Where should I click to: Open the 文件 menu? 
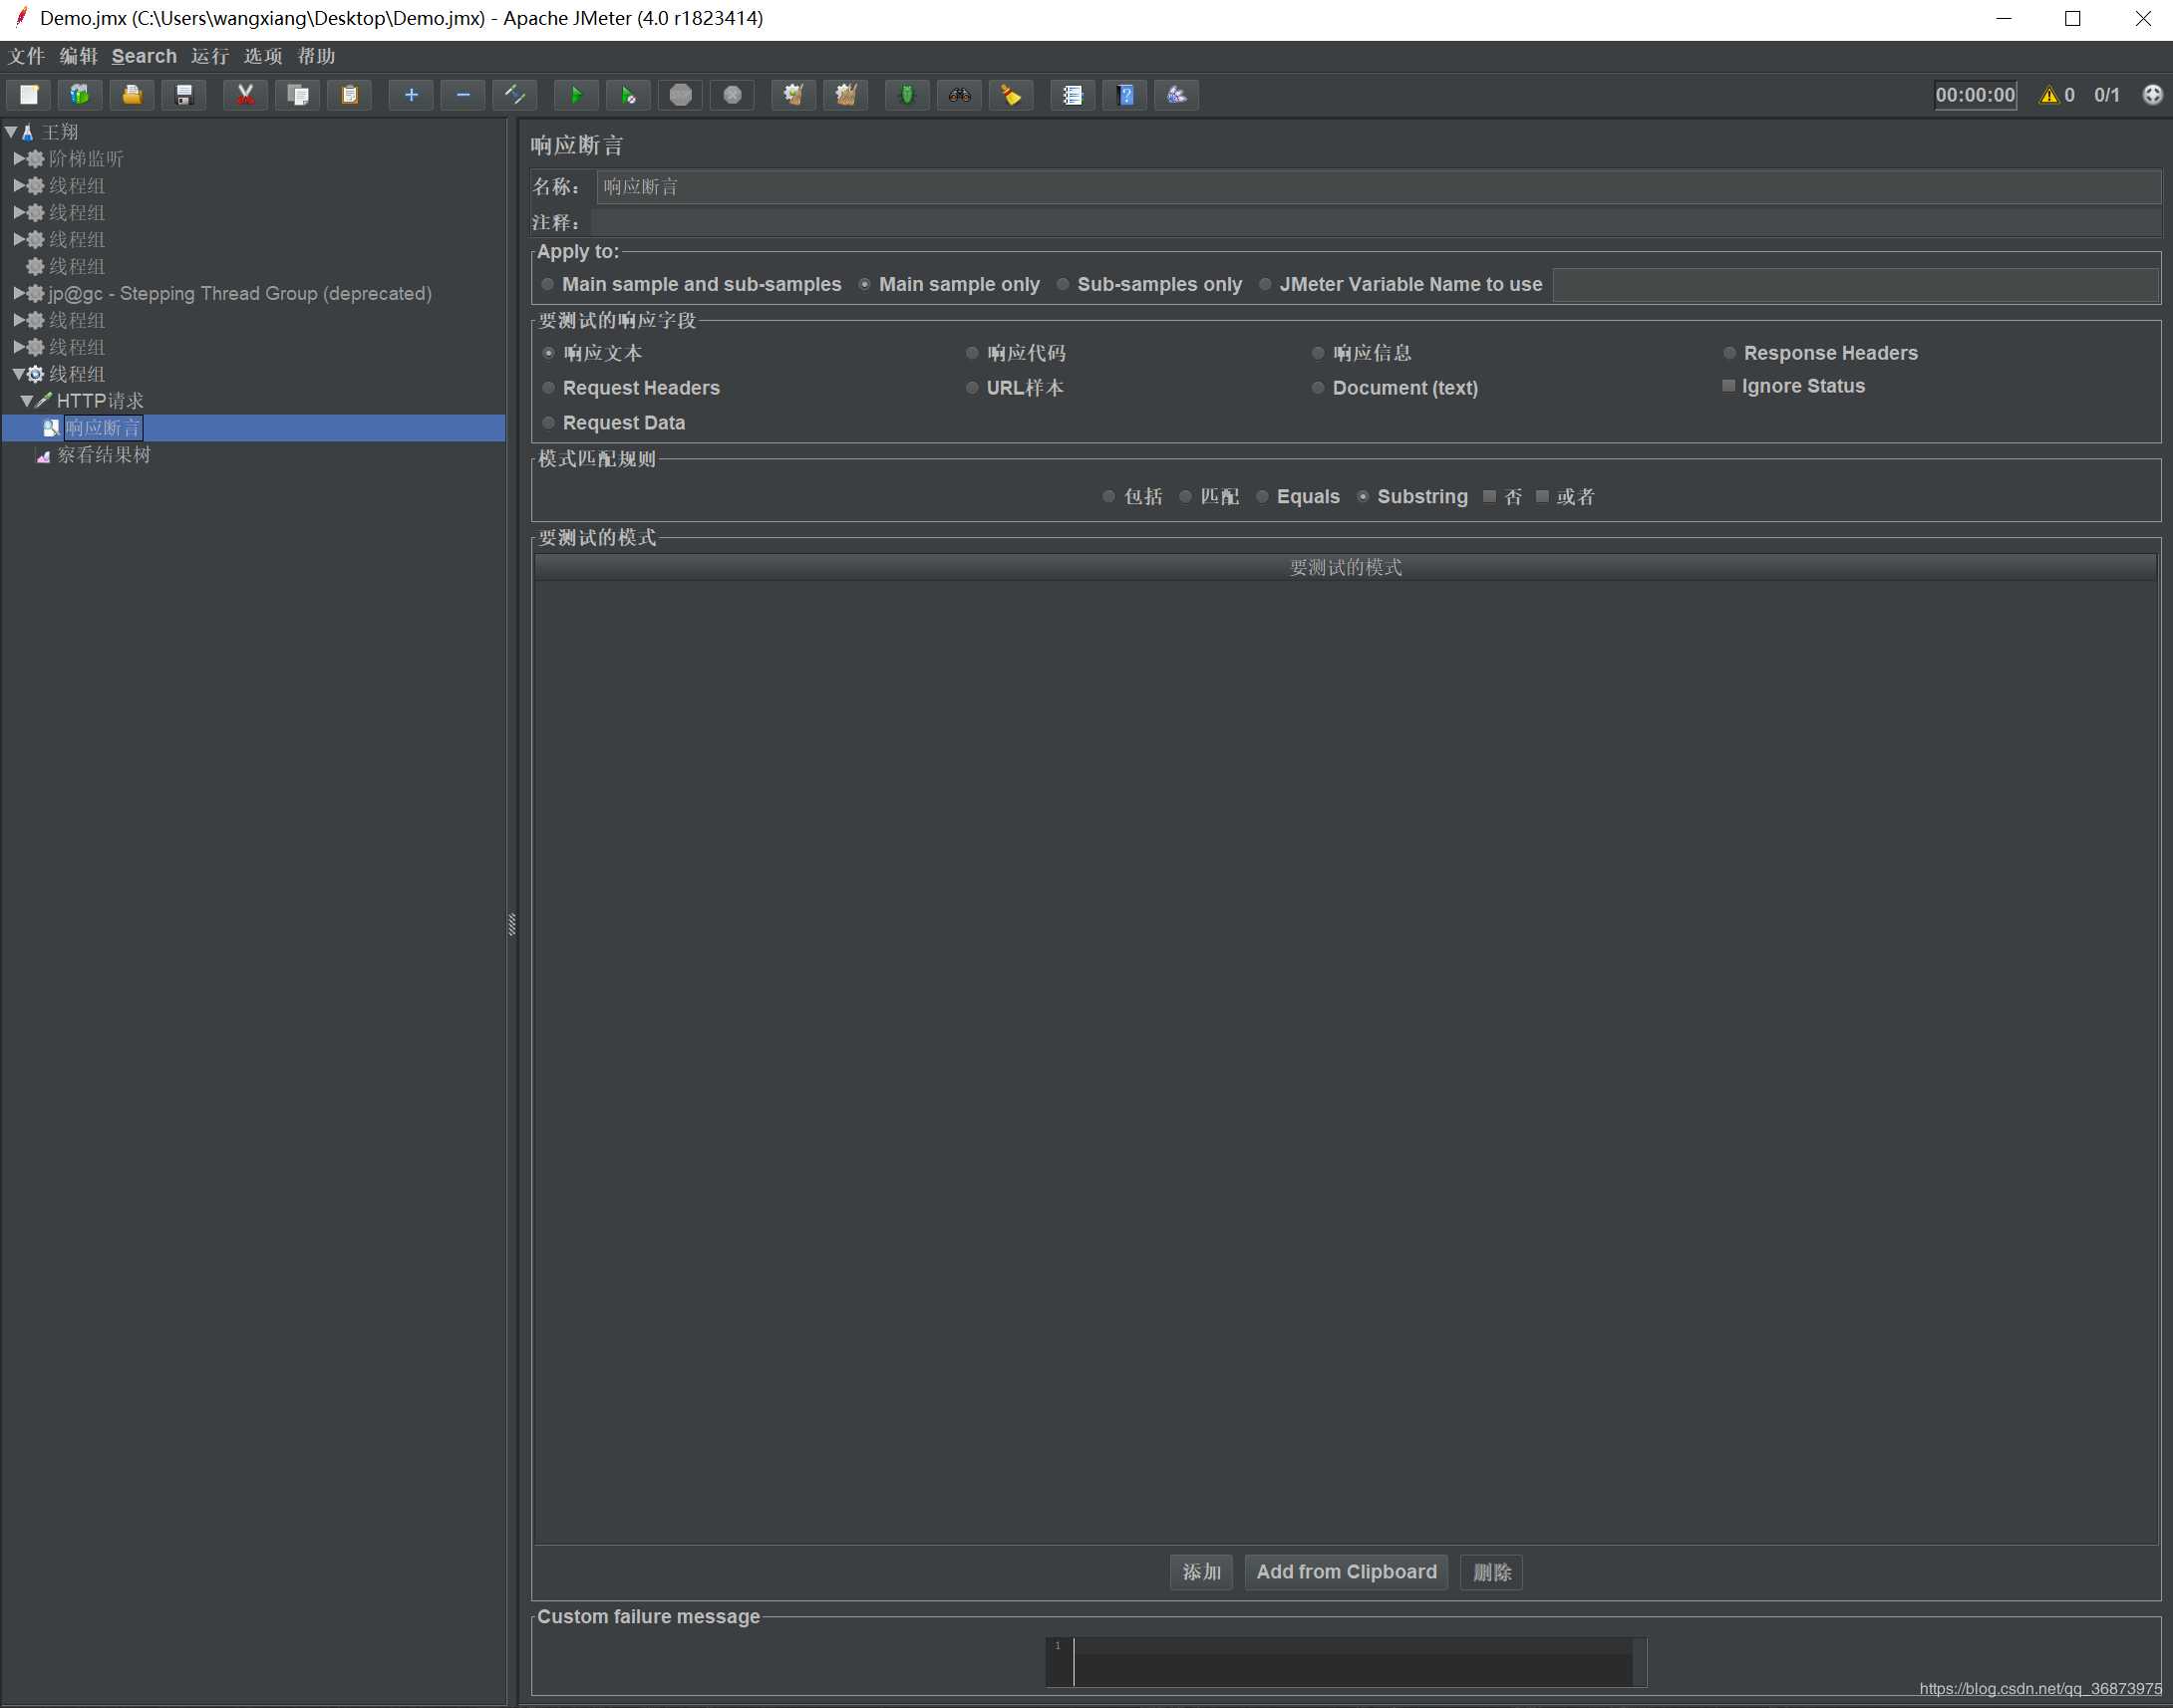(26, 56)
